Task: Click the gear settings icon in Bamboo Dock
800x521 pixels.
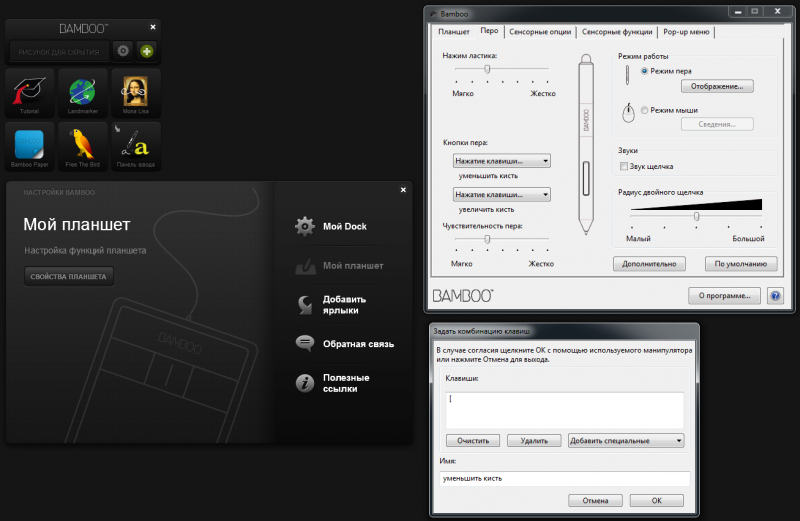Action: click(123, 51)
